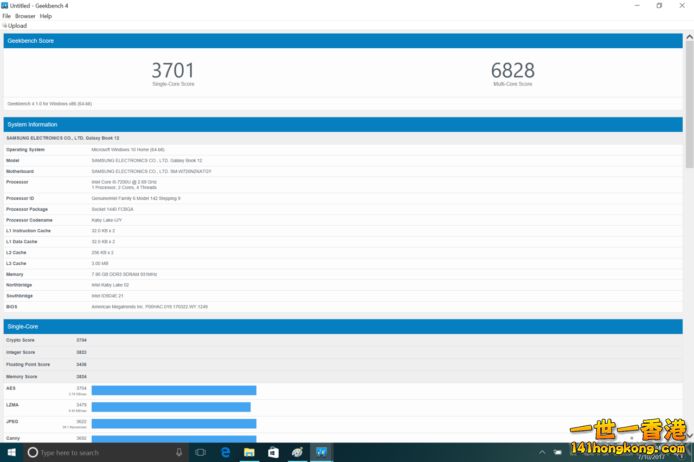Click the 'Crypto Score' row label
The width and height of the screenshot is (694, 462).
(20, 340)
